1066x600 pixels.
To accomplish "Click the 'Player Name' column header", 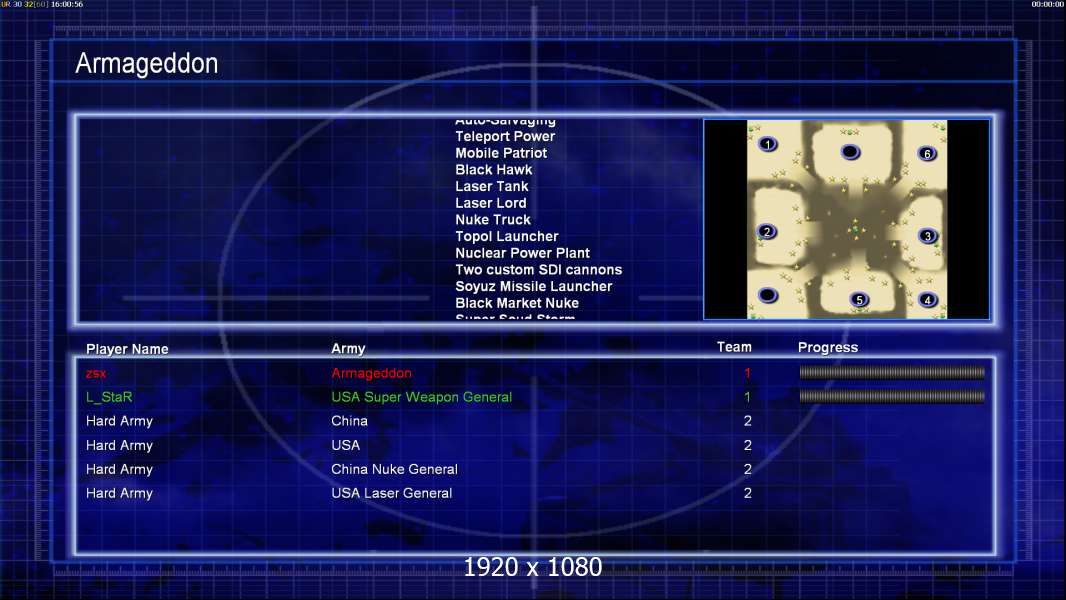I will click(127, 349).
